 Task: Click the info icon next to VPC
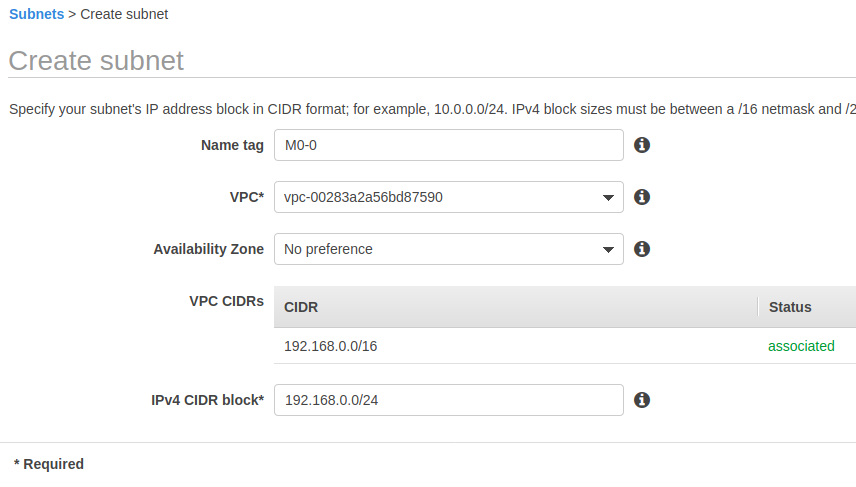click(643, 197)
